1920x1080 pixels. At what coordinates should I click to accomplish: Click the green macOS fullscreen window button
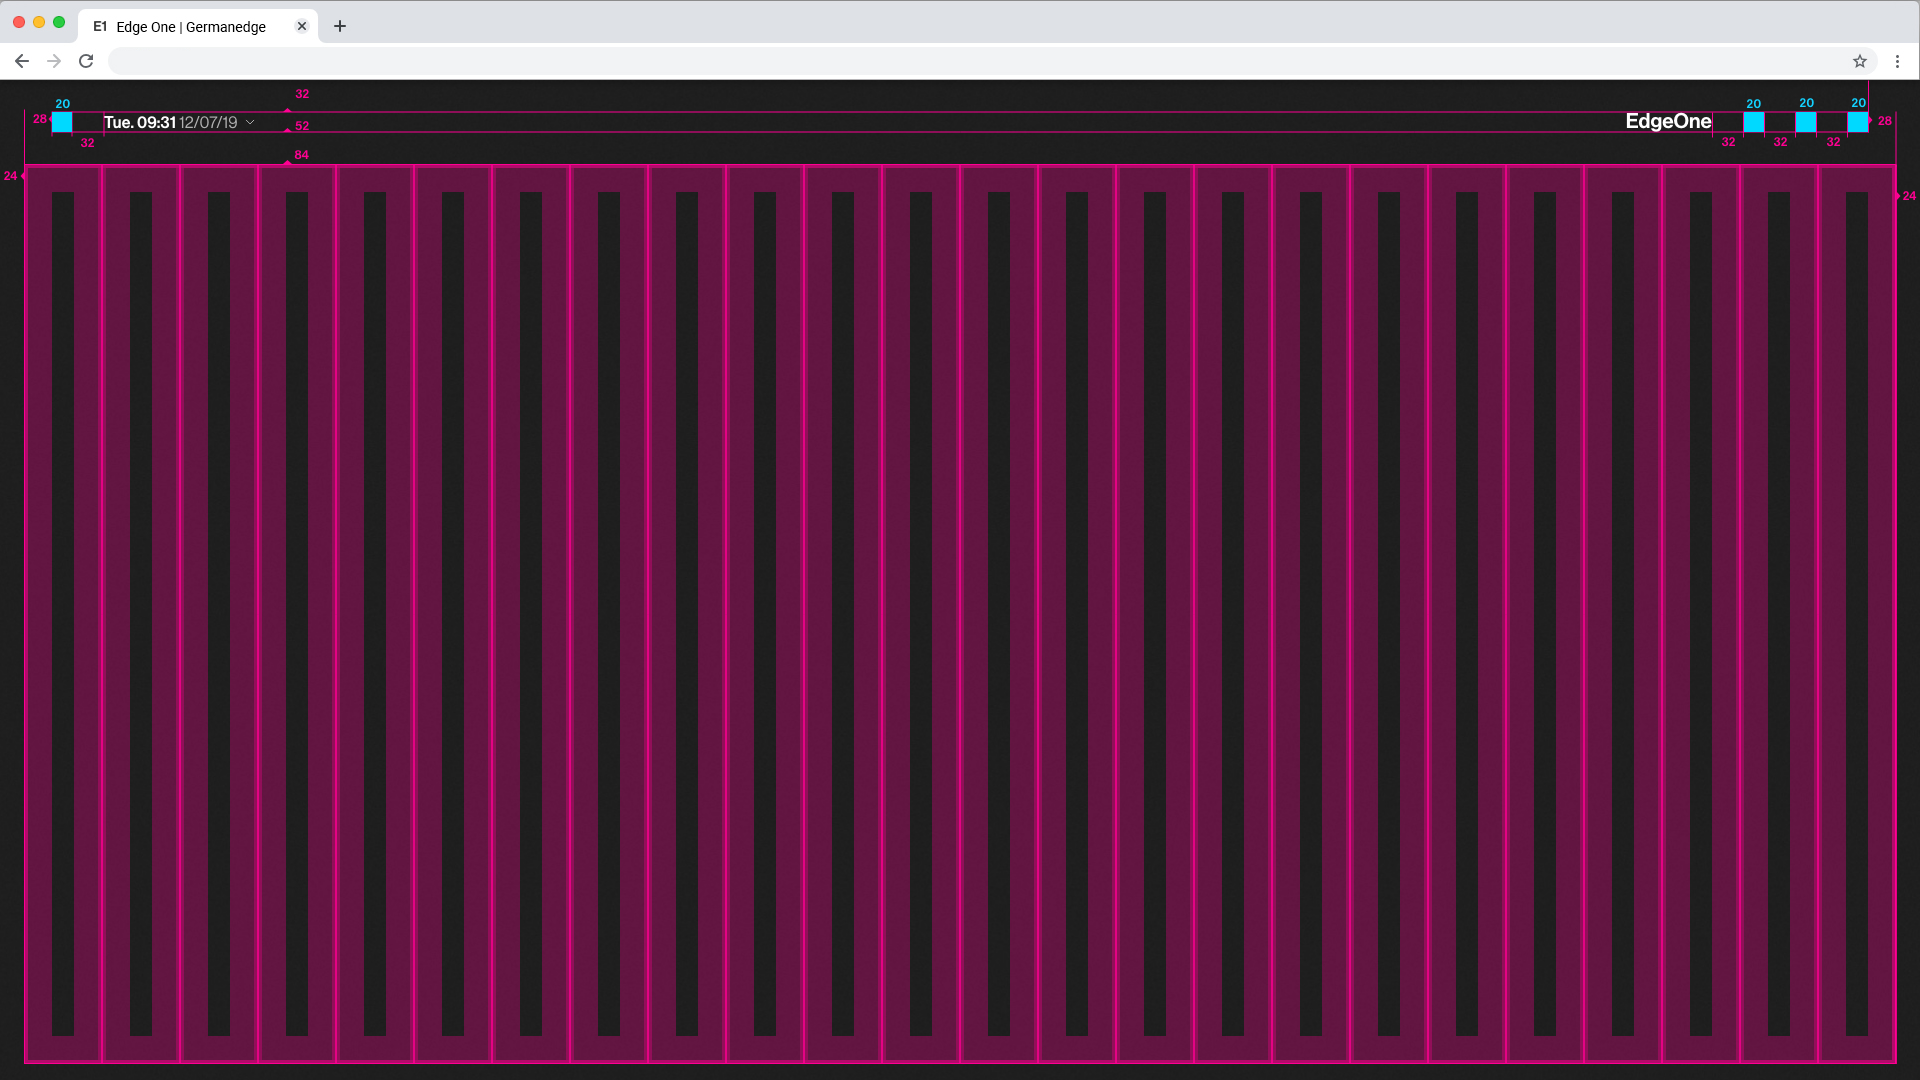coord(59,22)
